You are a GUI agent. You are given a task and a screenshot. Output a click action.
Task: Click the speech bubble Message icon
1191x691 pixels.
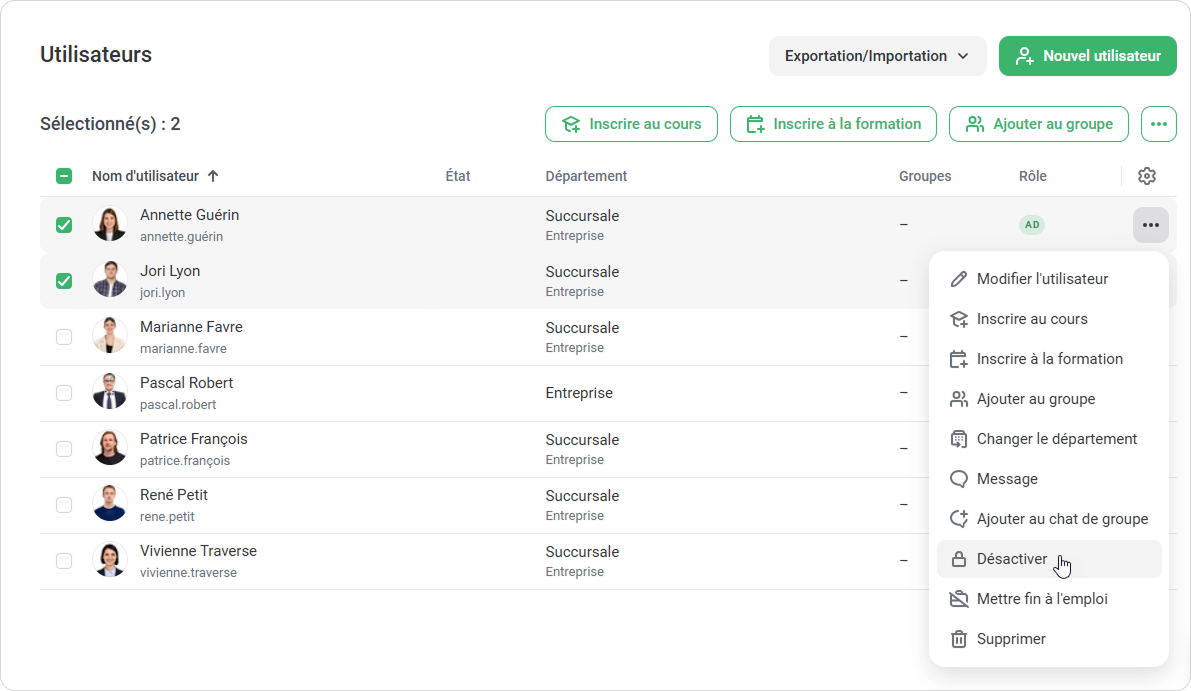[x=958, y=479]
